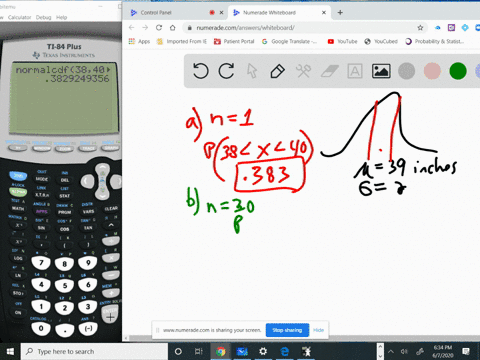The width and height of the screenshot is (480, 360).
Task: Close the Numerade Whiteboard tab
Action: pyautogui.click(x=324, y=13)
